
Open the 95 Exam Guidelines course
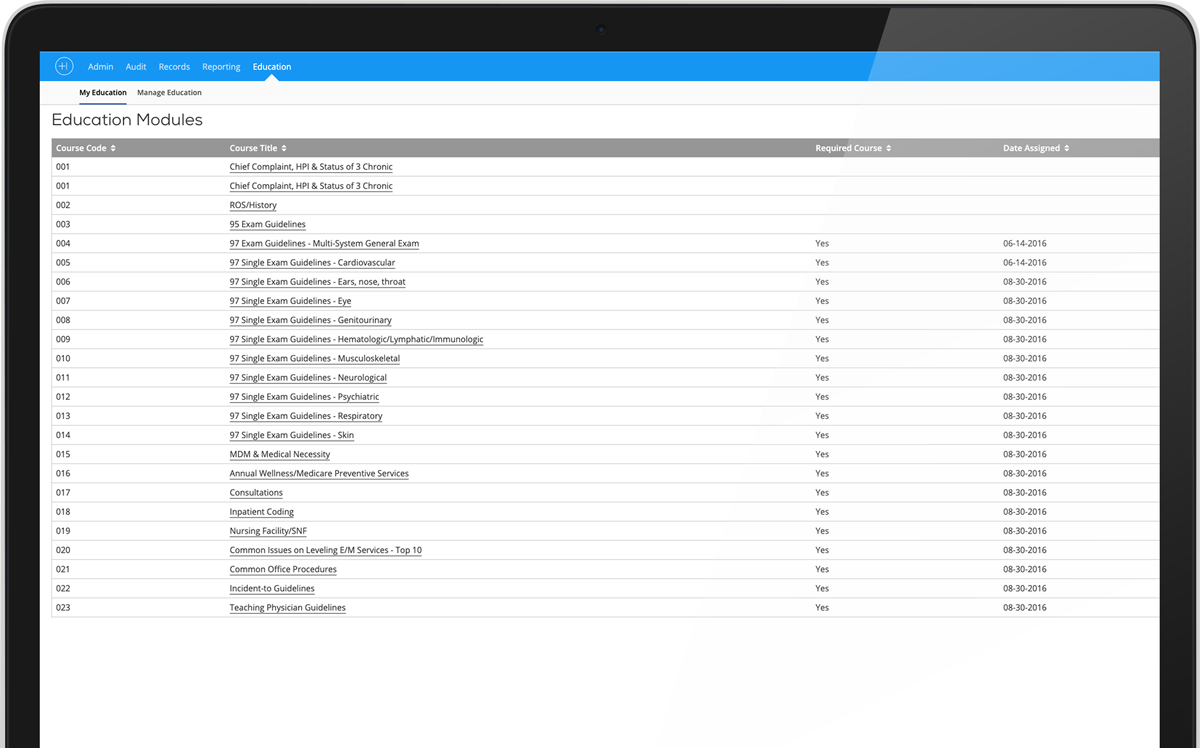(x=267, y=224)
